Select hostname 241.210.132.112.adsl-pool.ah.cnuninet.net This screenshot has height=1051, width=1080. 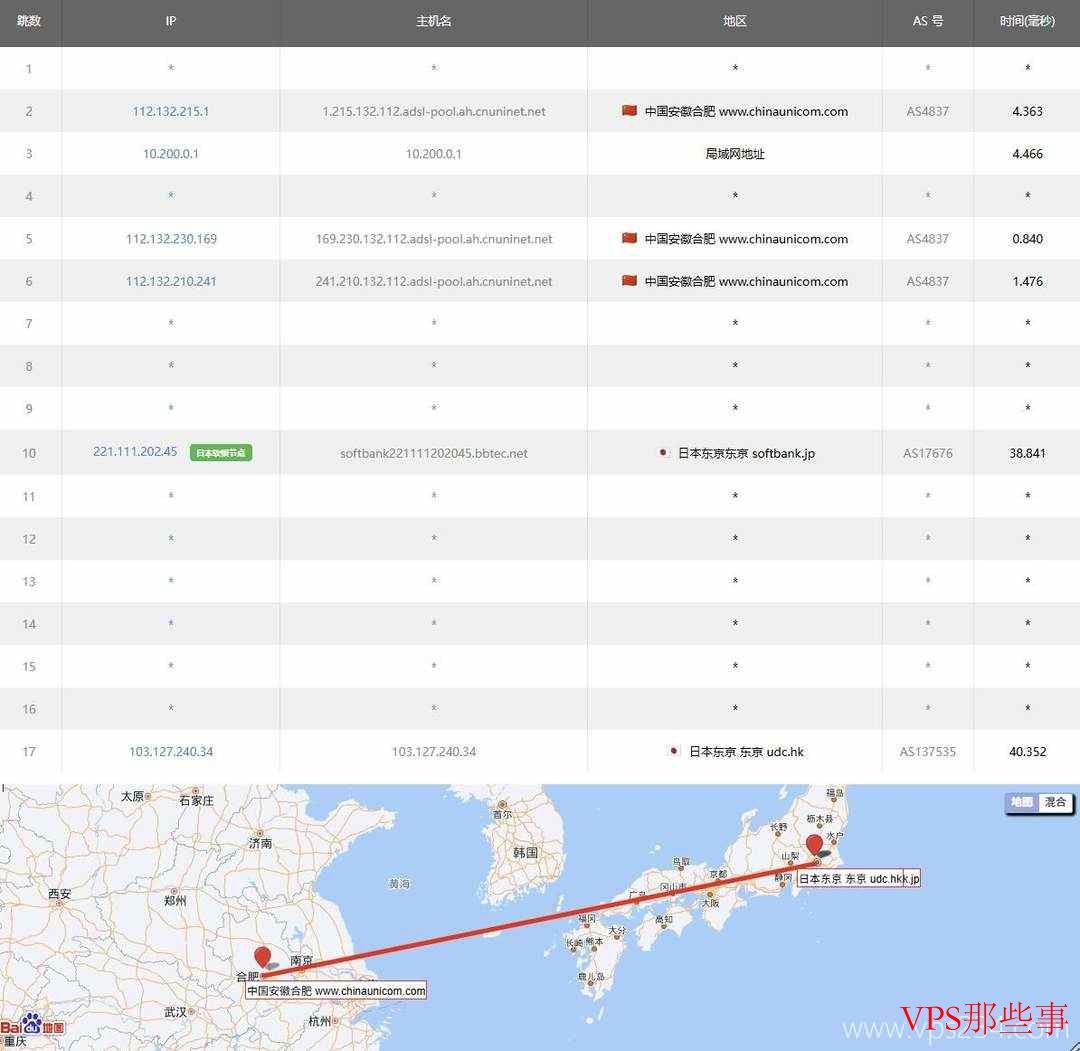tap(434, 282)
